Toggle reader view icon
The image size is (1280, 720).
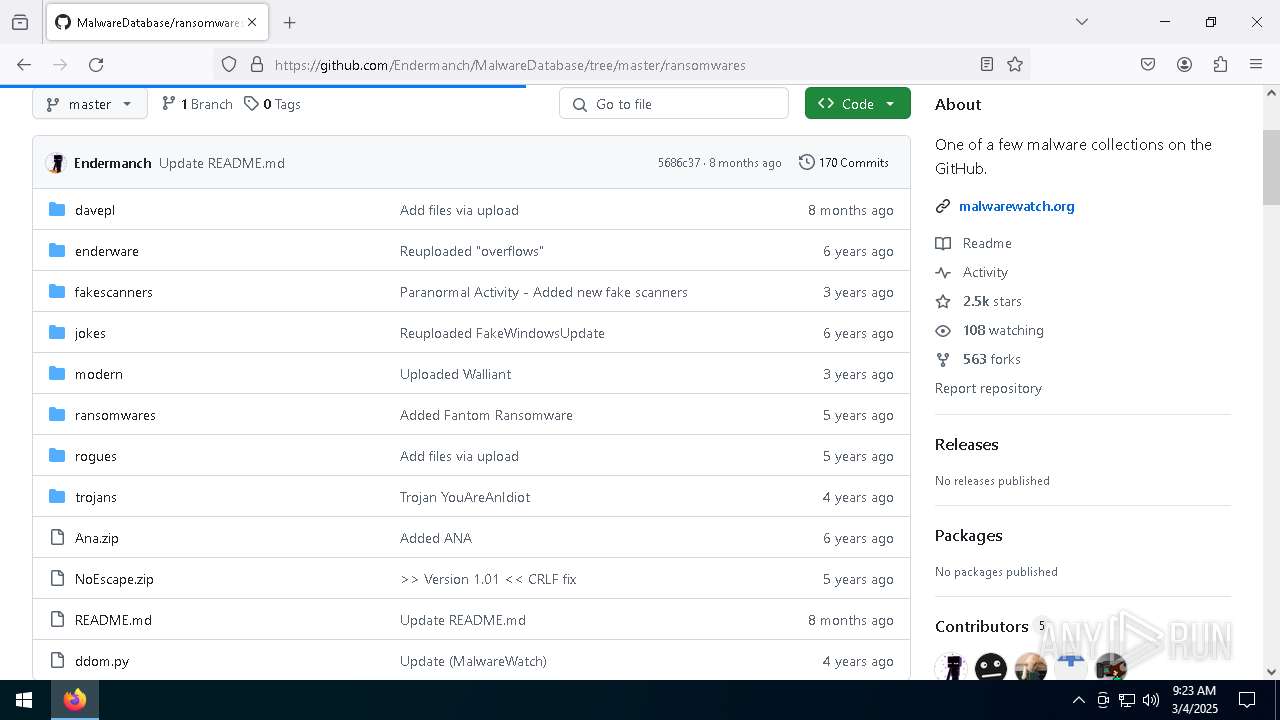coord(987,64)
